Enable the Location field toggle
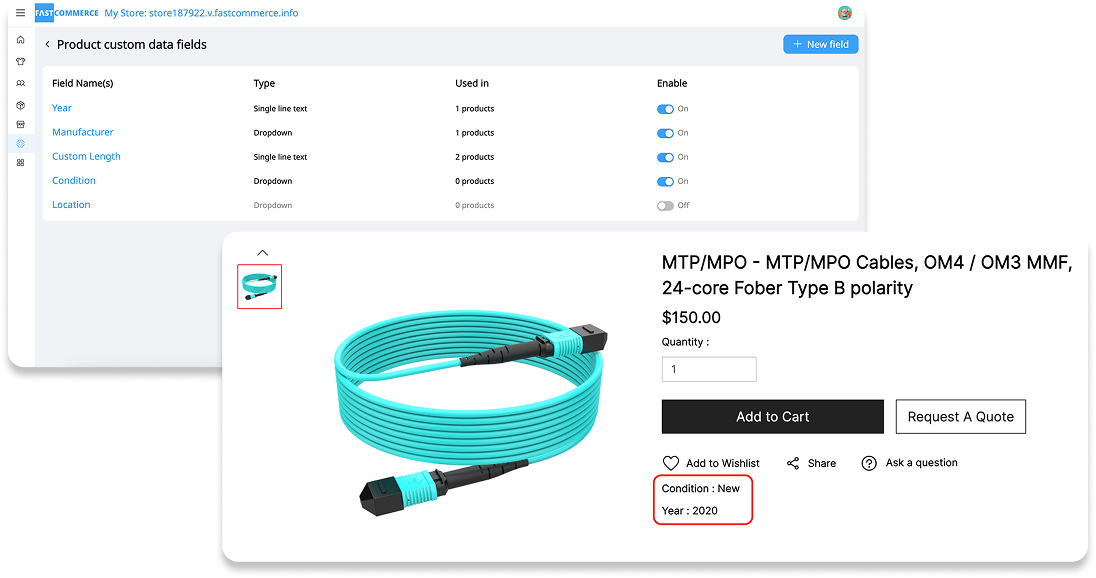Image resolution: width=1096 pixels, height=578 pixels. click(x=666, y=204)
